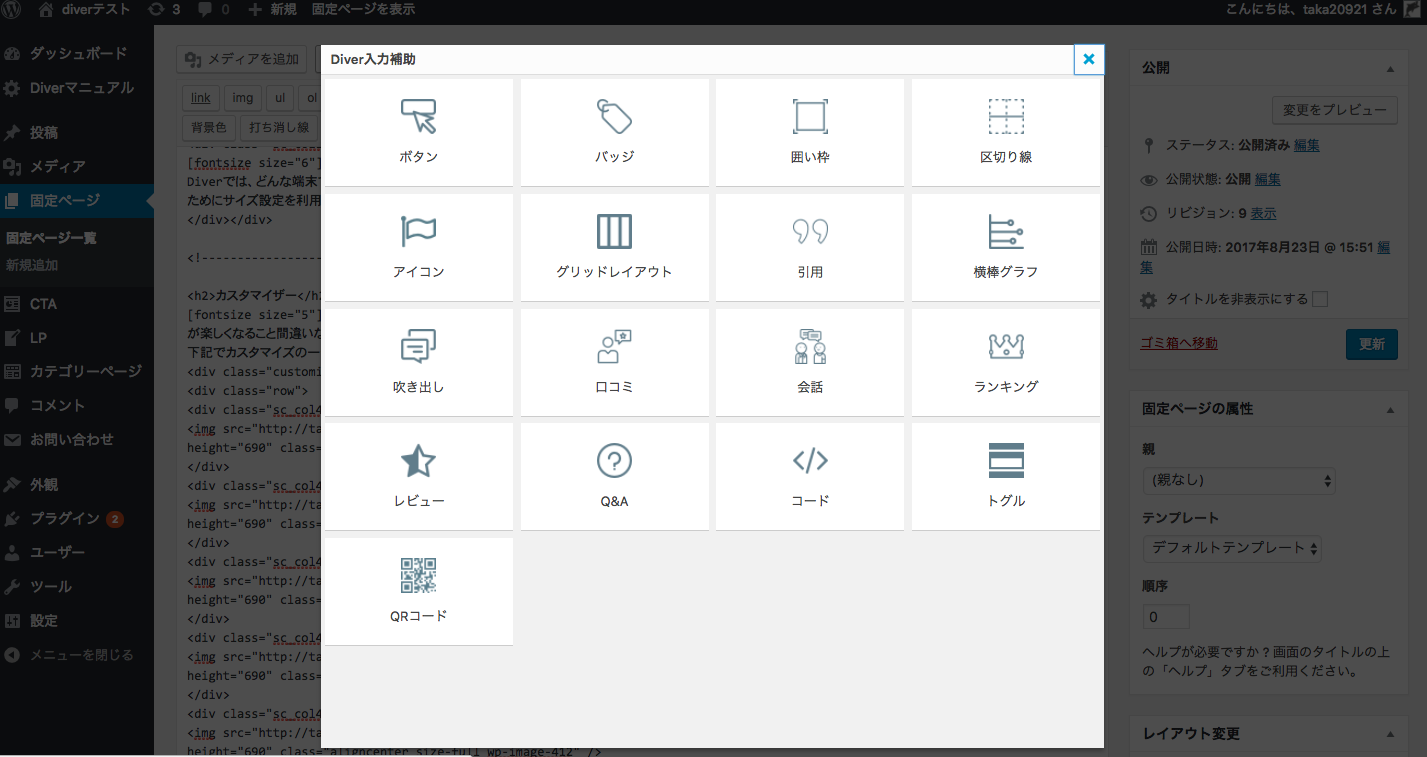Insert a ランキング crown icon
Viewport: 1427px width, 757px height.
[x=1005, y=347]
